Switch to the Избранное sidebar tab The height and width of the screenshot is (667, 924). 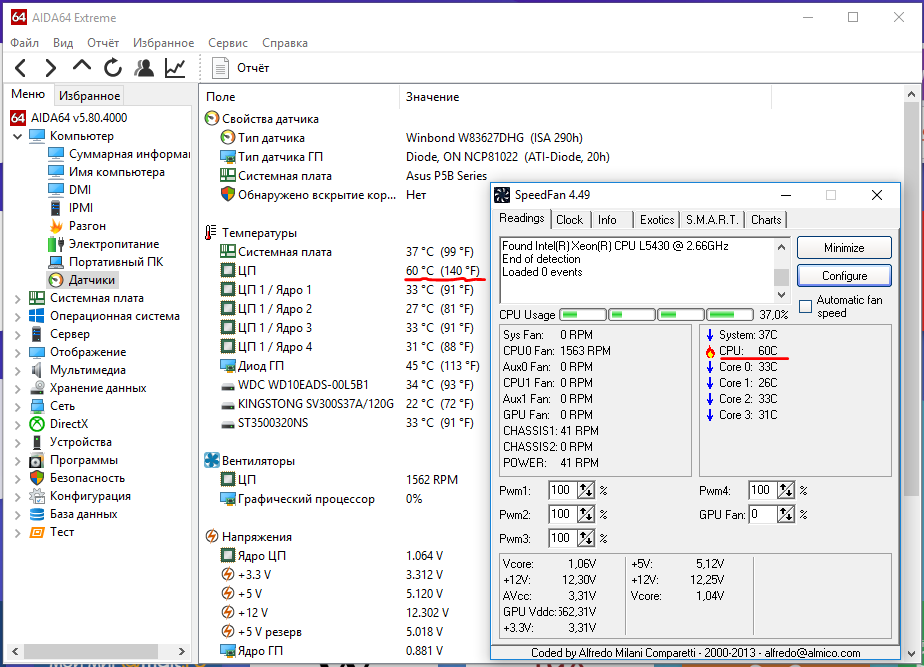point(90,95)
